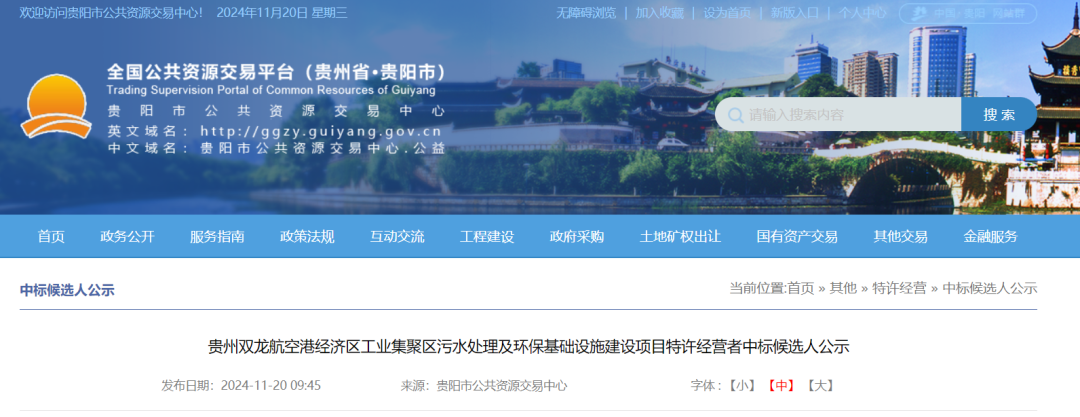Open 政务公开 navigation menu item
The height and width of the screenshot is (417, 1080).
point(127,236)
